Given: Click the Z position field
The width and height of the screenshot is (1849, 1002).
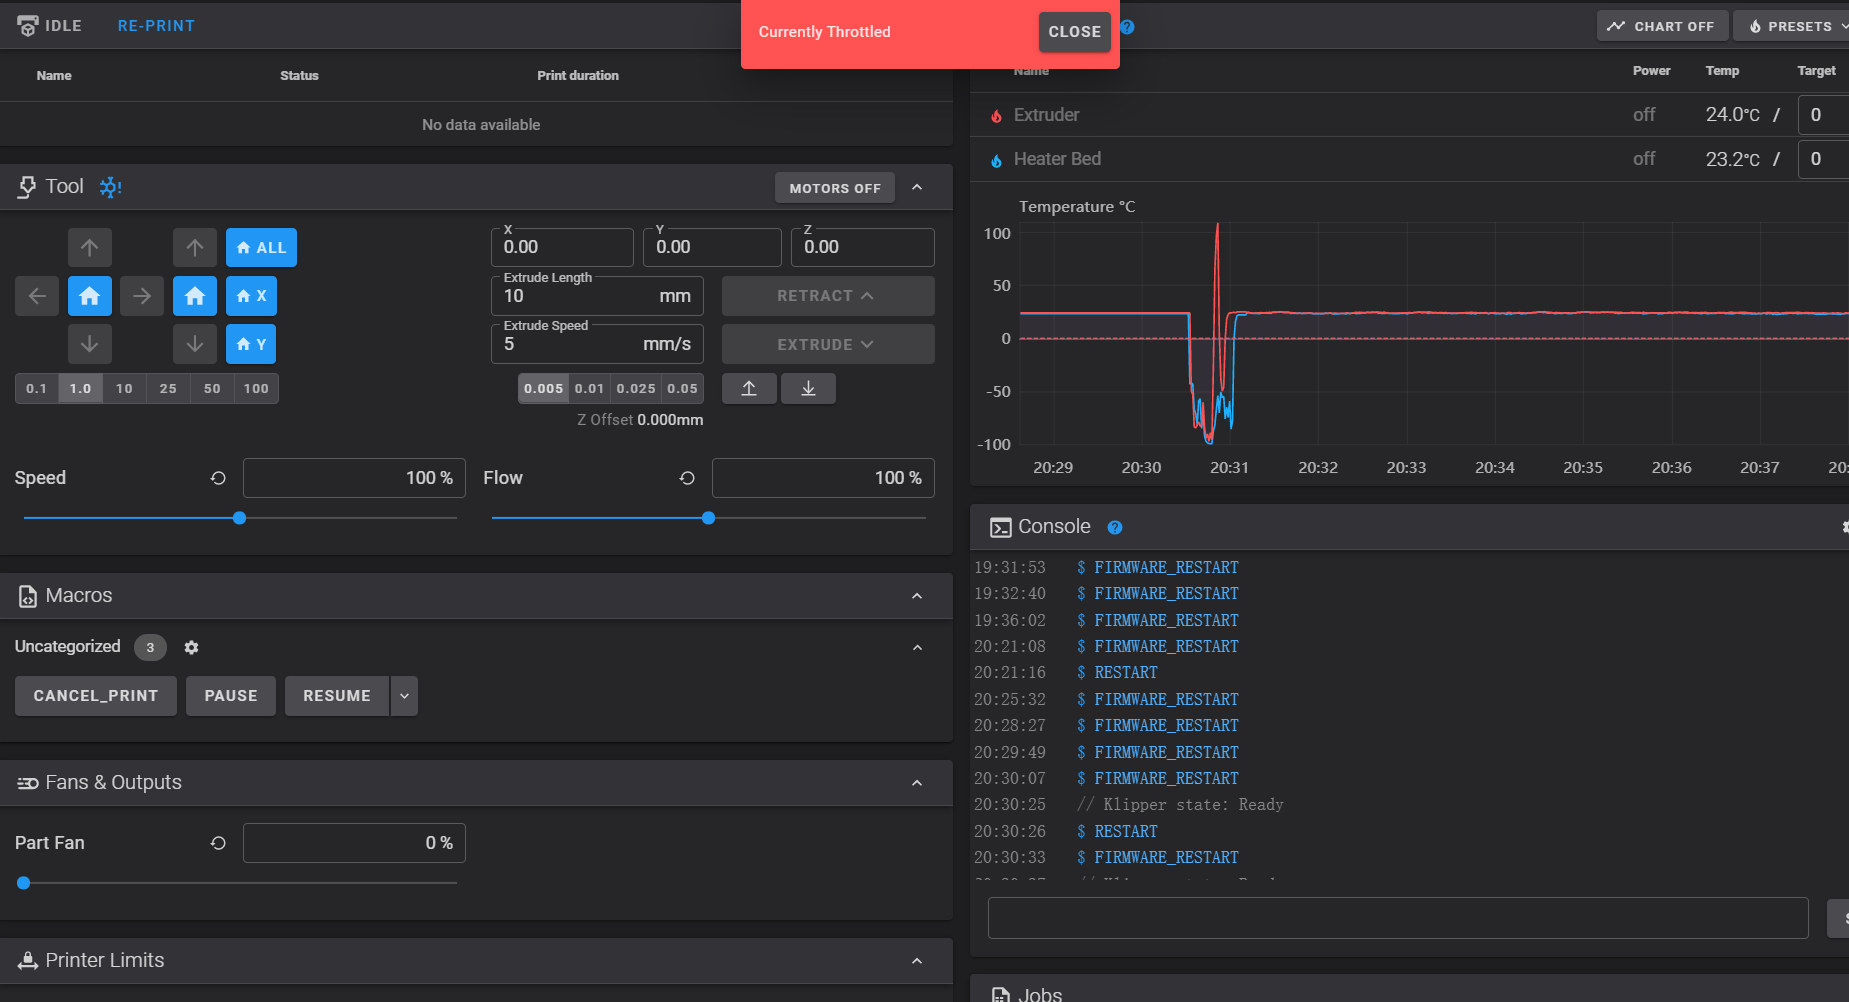Looking at the screenshot, I should (x=863, y=247).
